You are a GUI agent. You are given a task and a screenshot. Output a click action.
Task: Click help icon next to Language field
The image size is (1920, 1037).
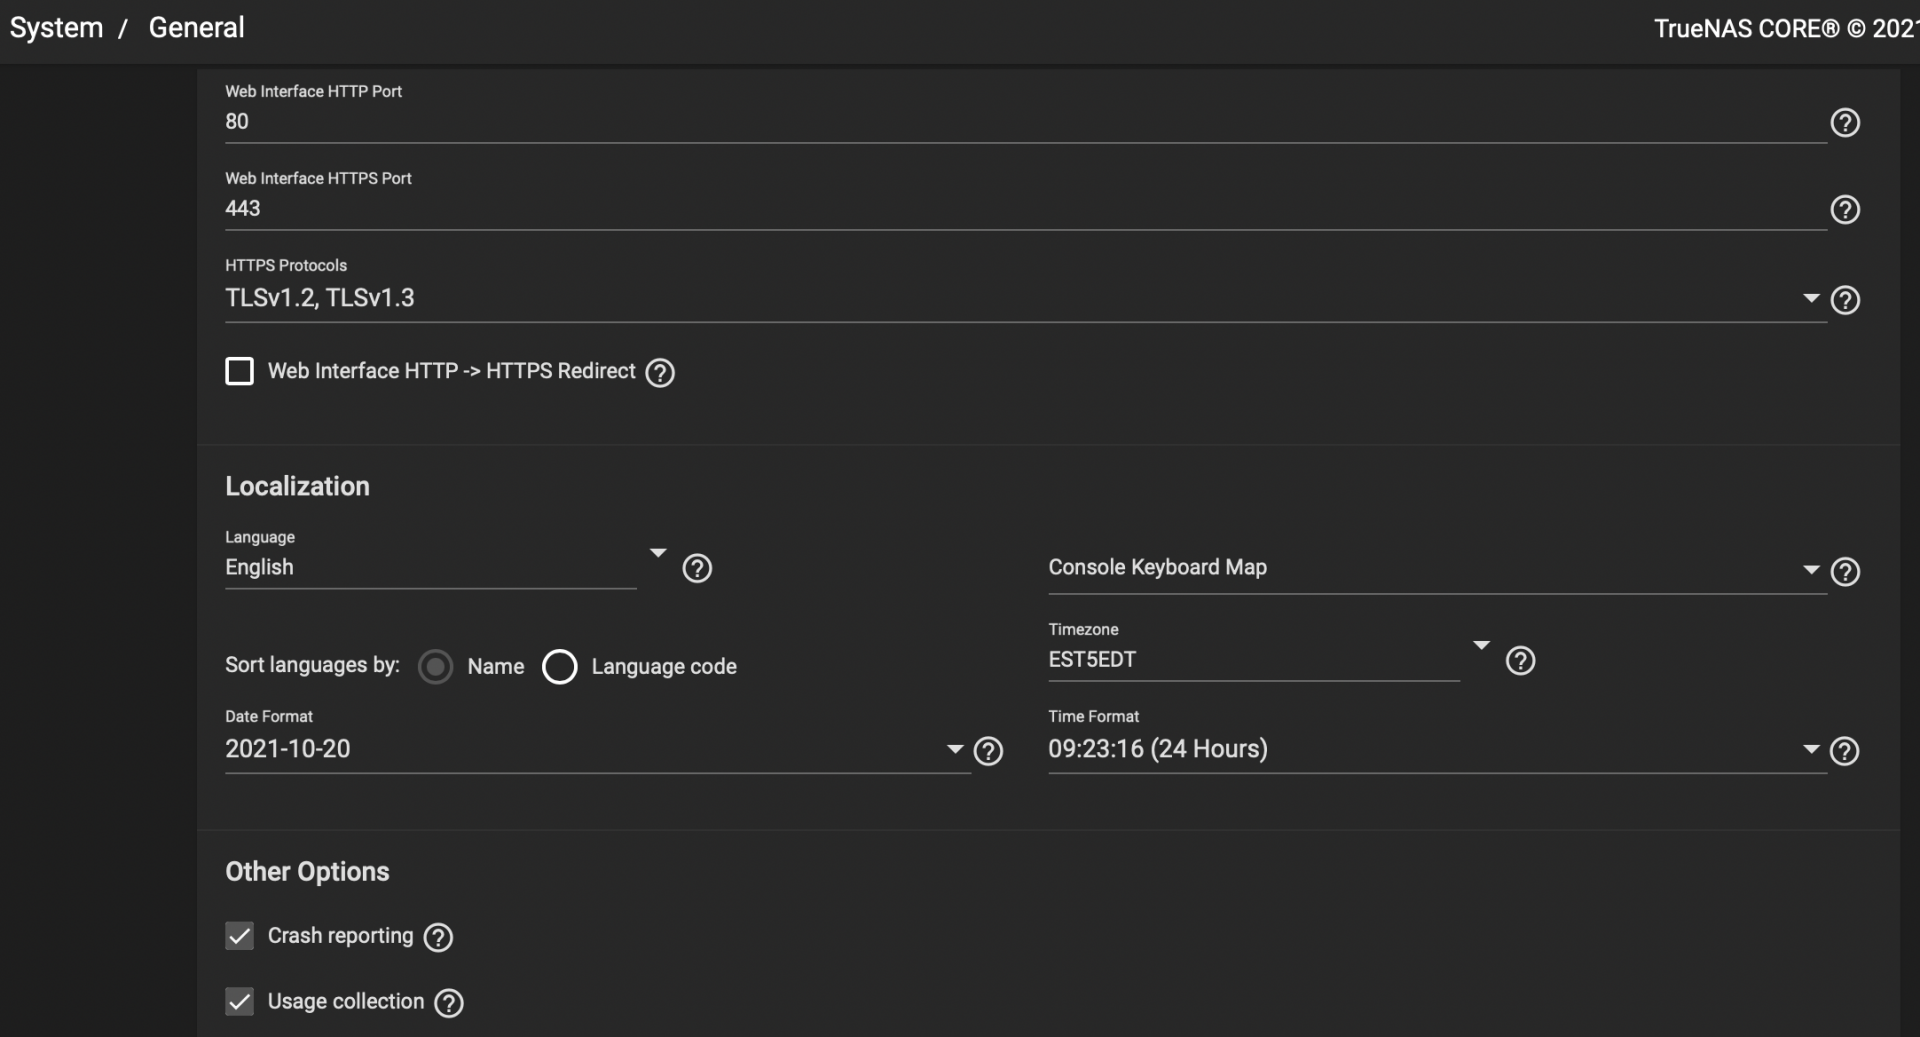697,568
